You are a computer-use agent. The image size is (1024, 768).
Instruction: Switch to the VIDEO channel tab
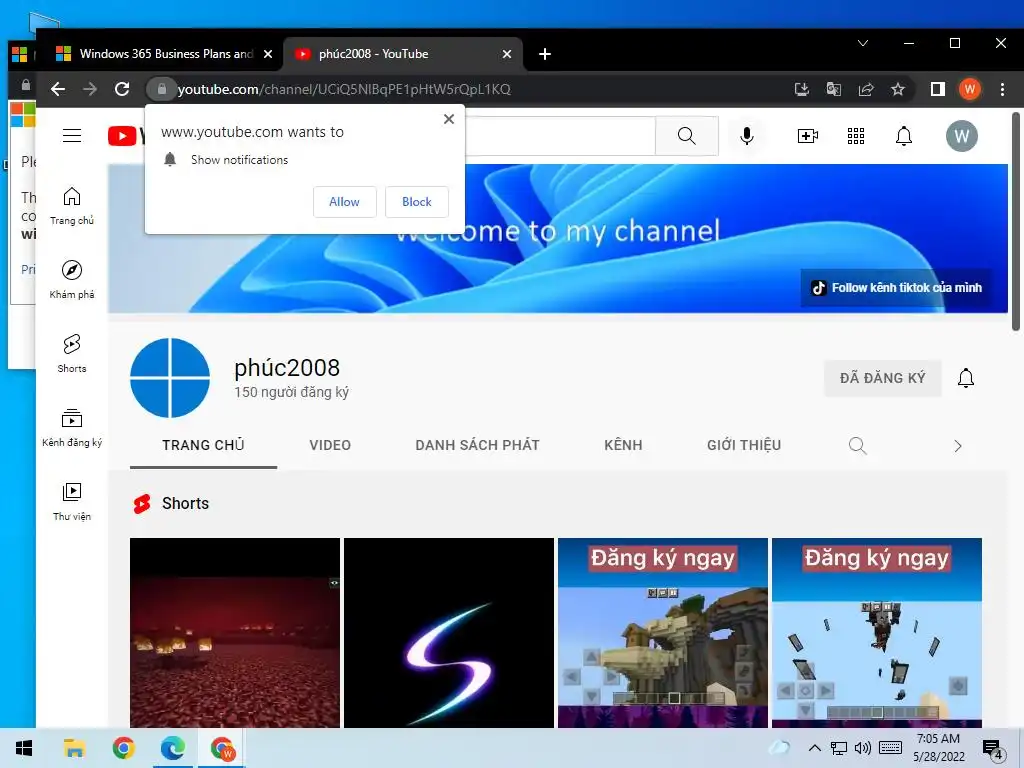[330, 445]
